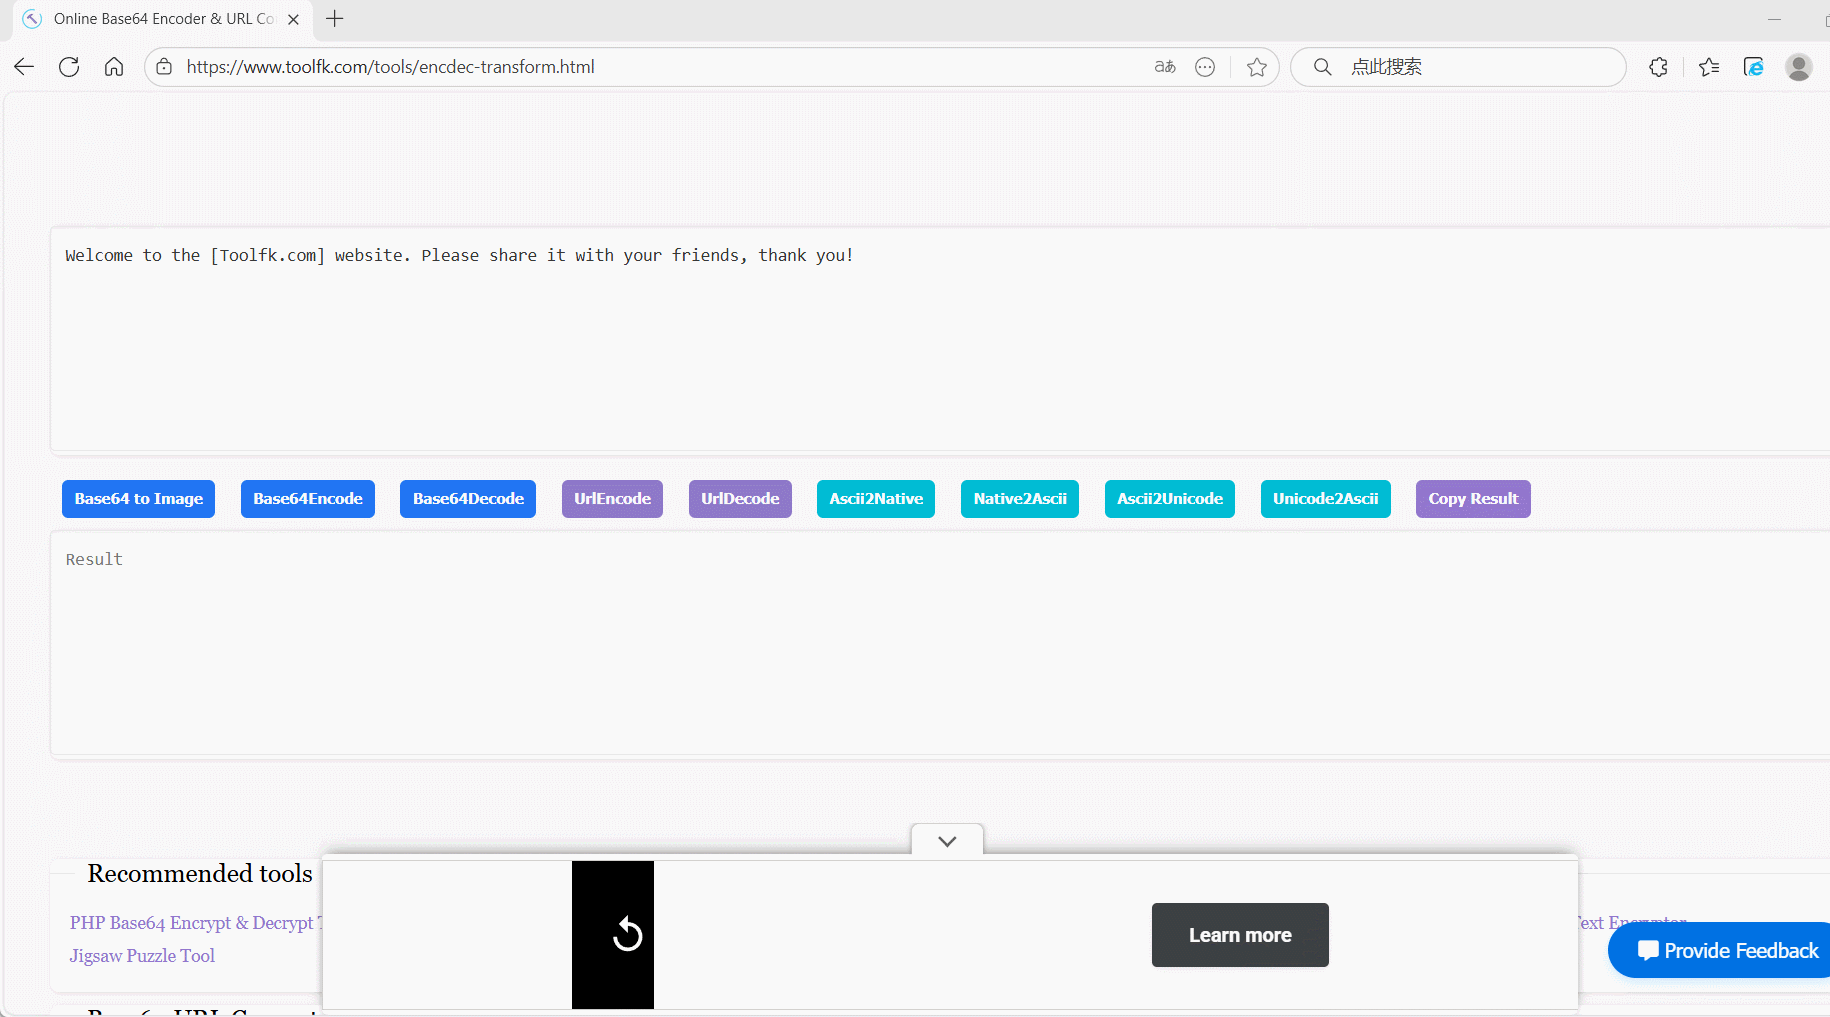This screenshot has width=1830, height=1017.
Task: View site information lock icon
Action: 164,67
